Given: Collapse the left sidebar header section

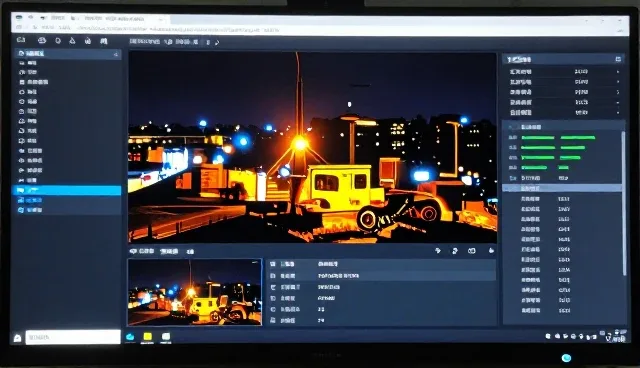Looking at the screenshot, I should click(x=116, y=54).
